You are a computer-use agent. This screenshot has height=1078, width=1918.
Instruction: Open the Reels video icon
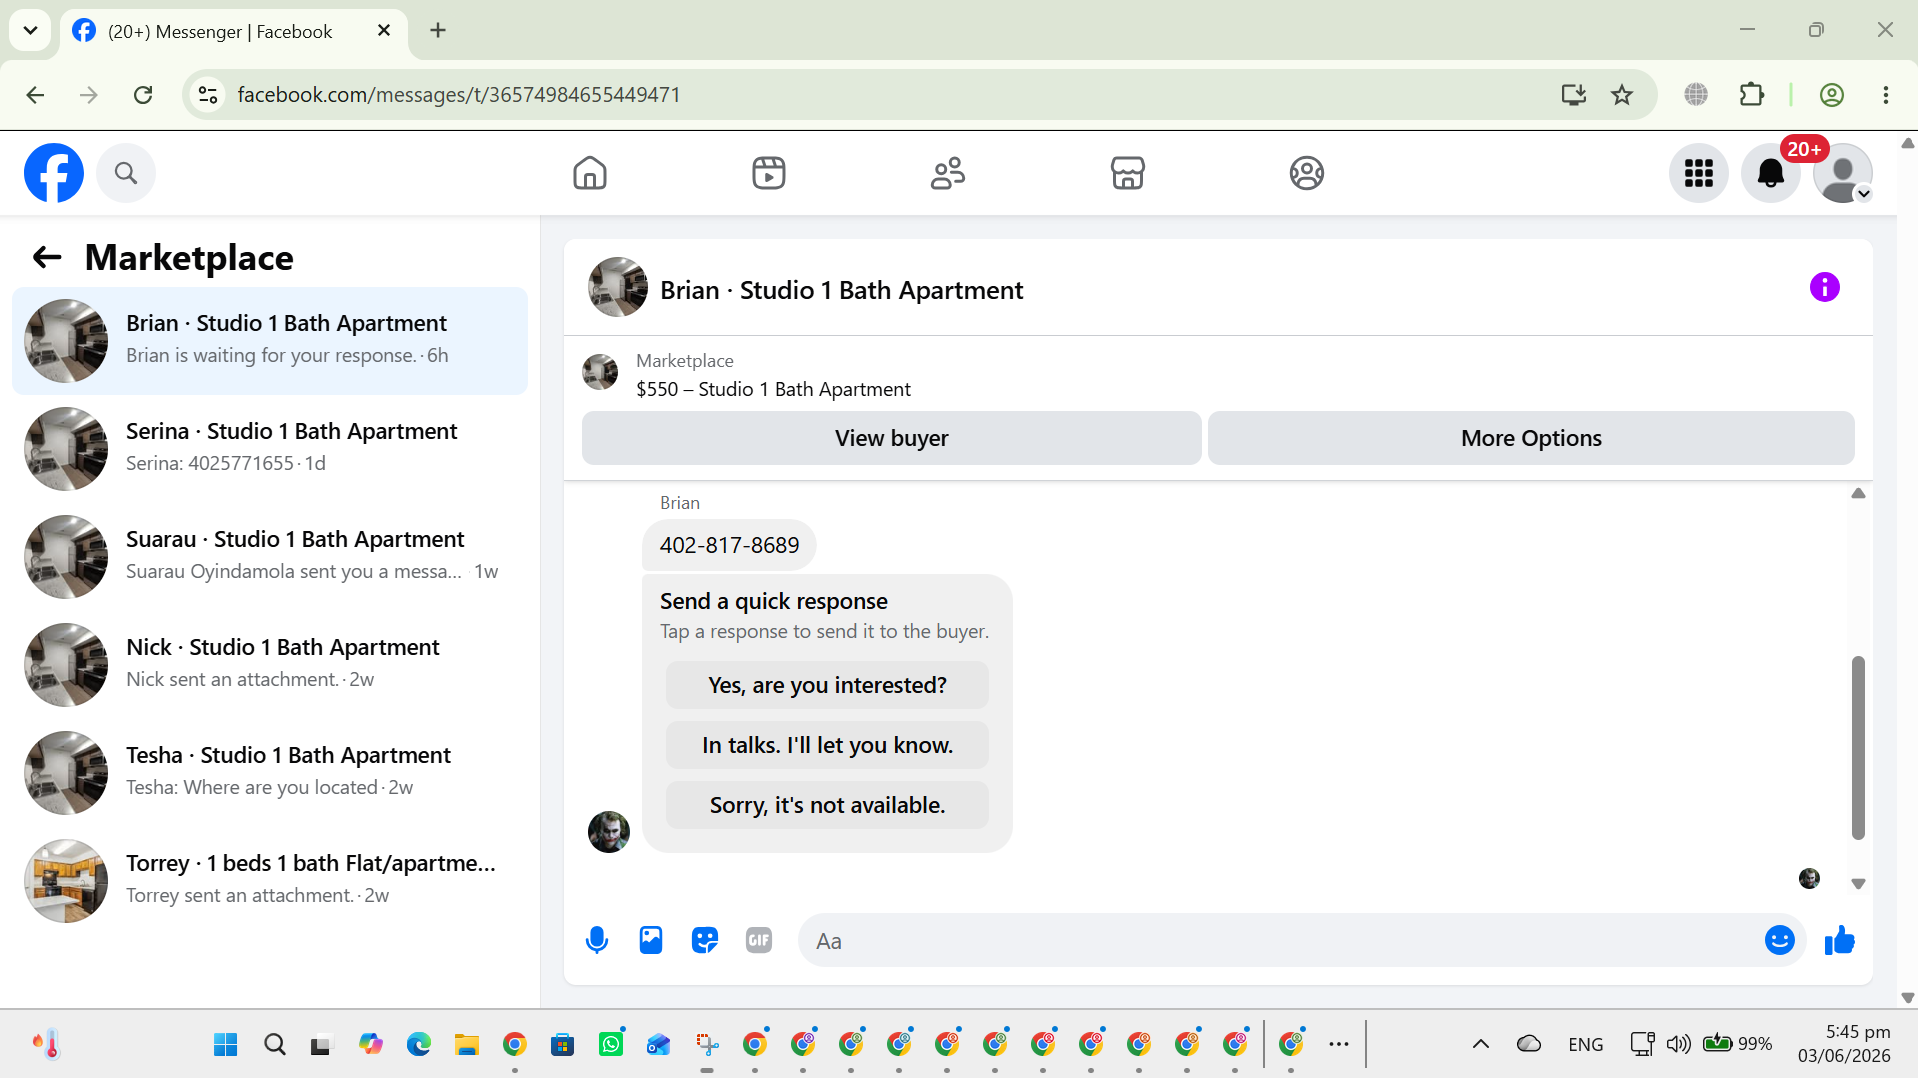tap(769, 173)
